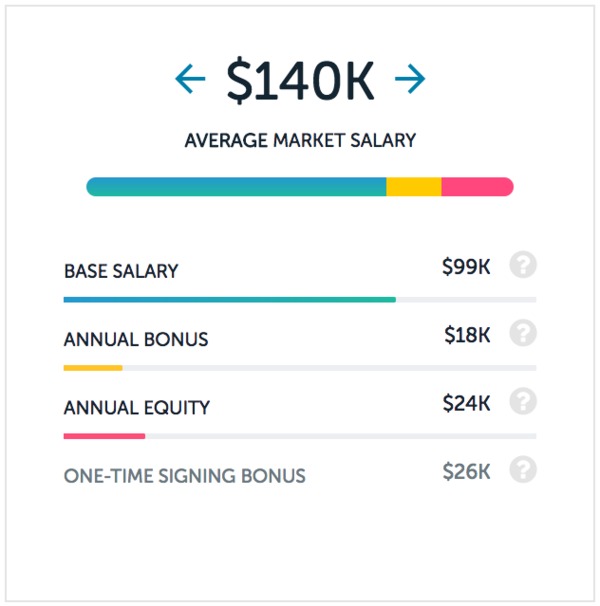Click the pink Annual Equity progress bar
This screenshot has width=600, height=606.
point(104,436)
